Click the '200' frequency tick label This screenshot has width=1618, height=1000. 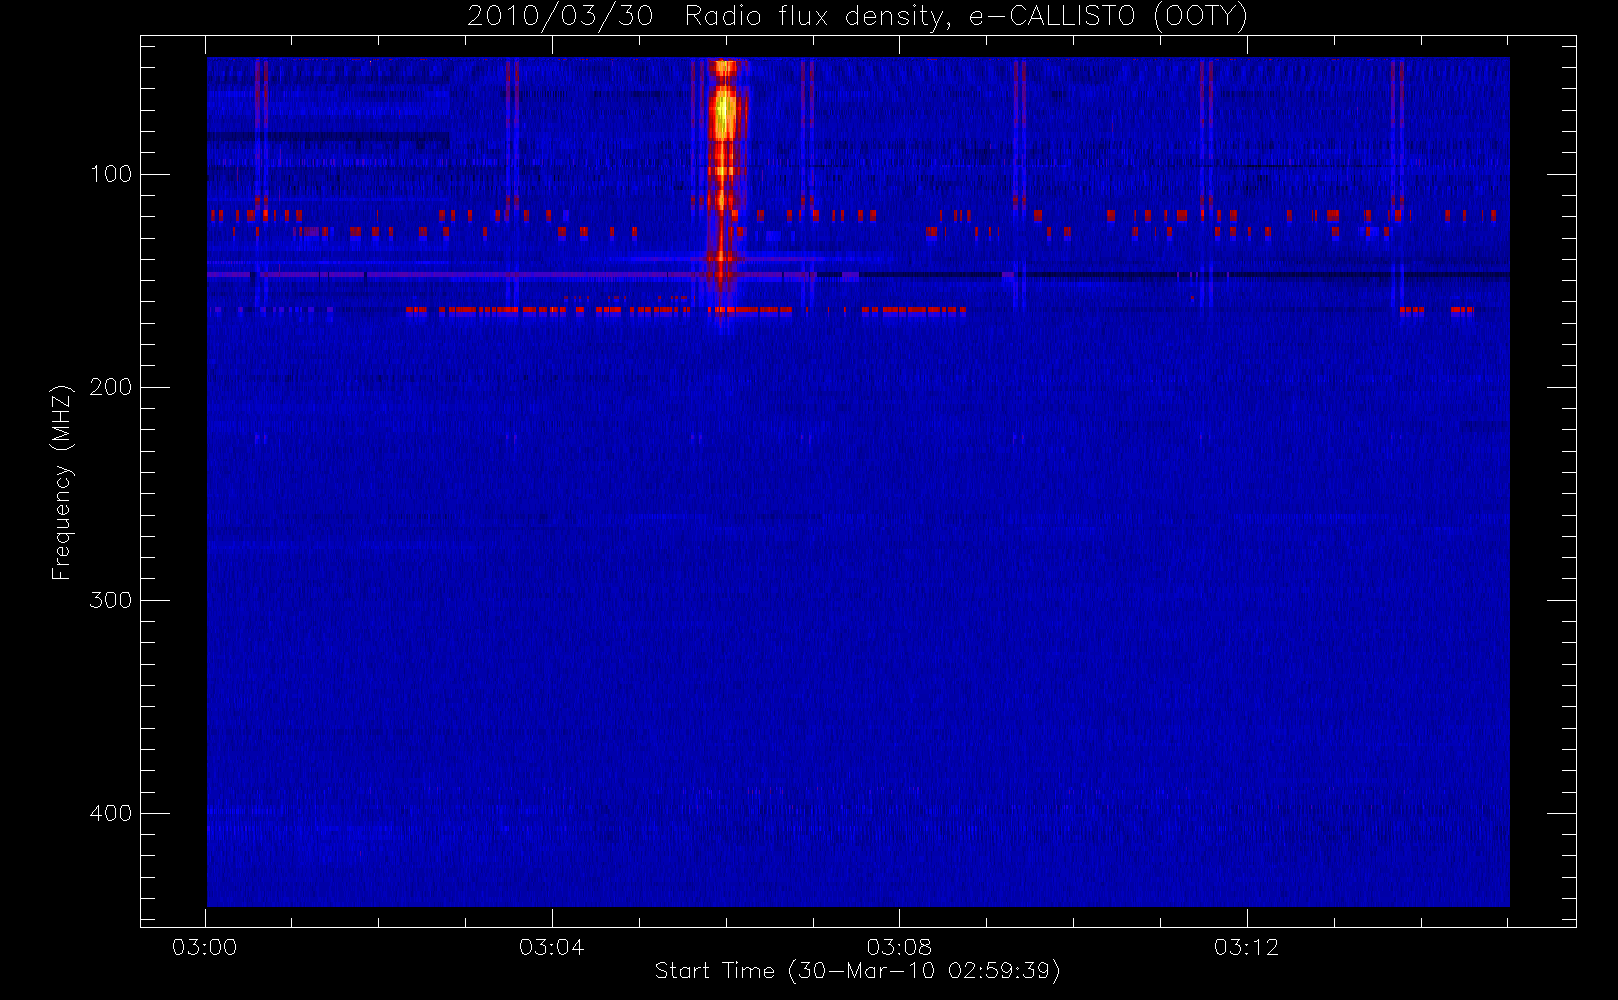pos(110,387)
